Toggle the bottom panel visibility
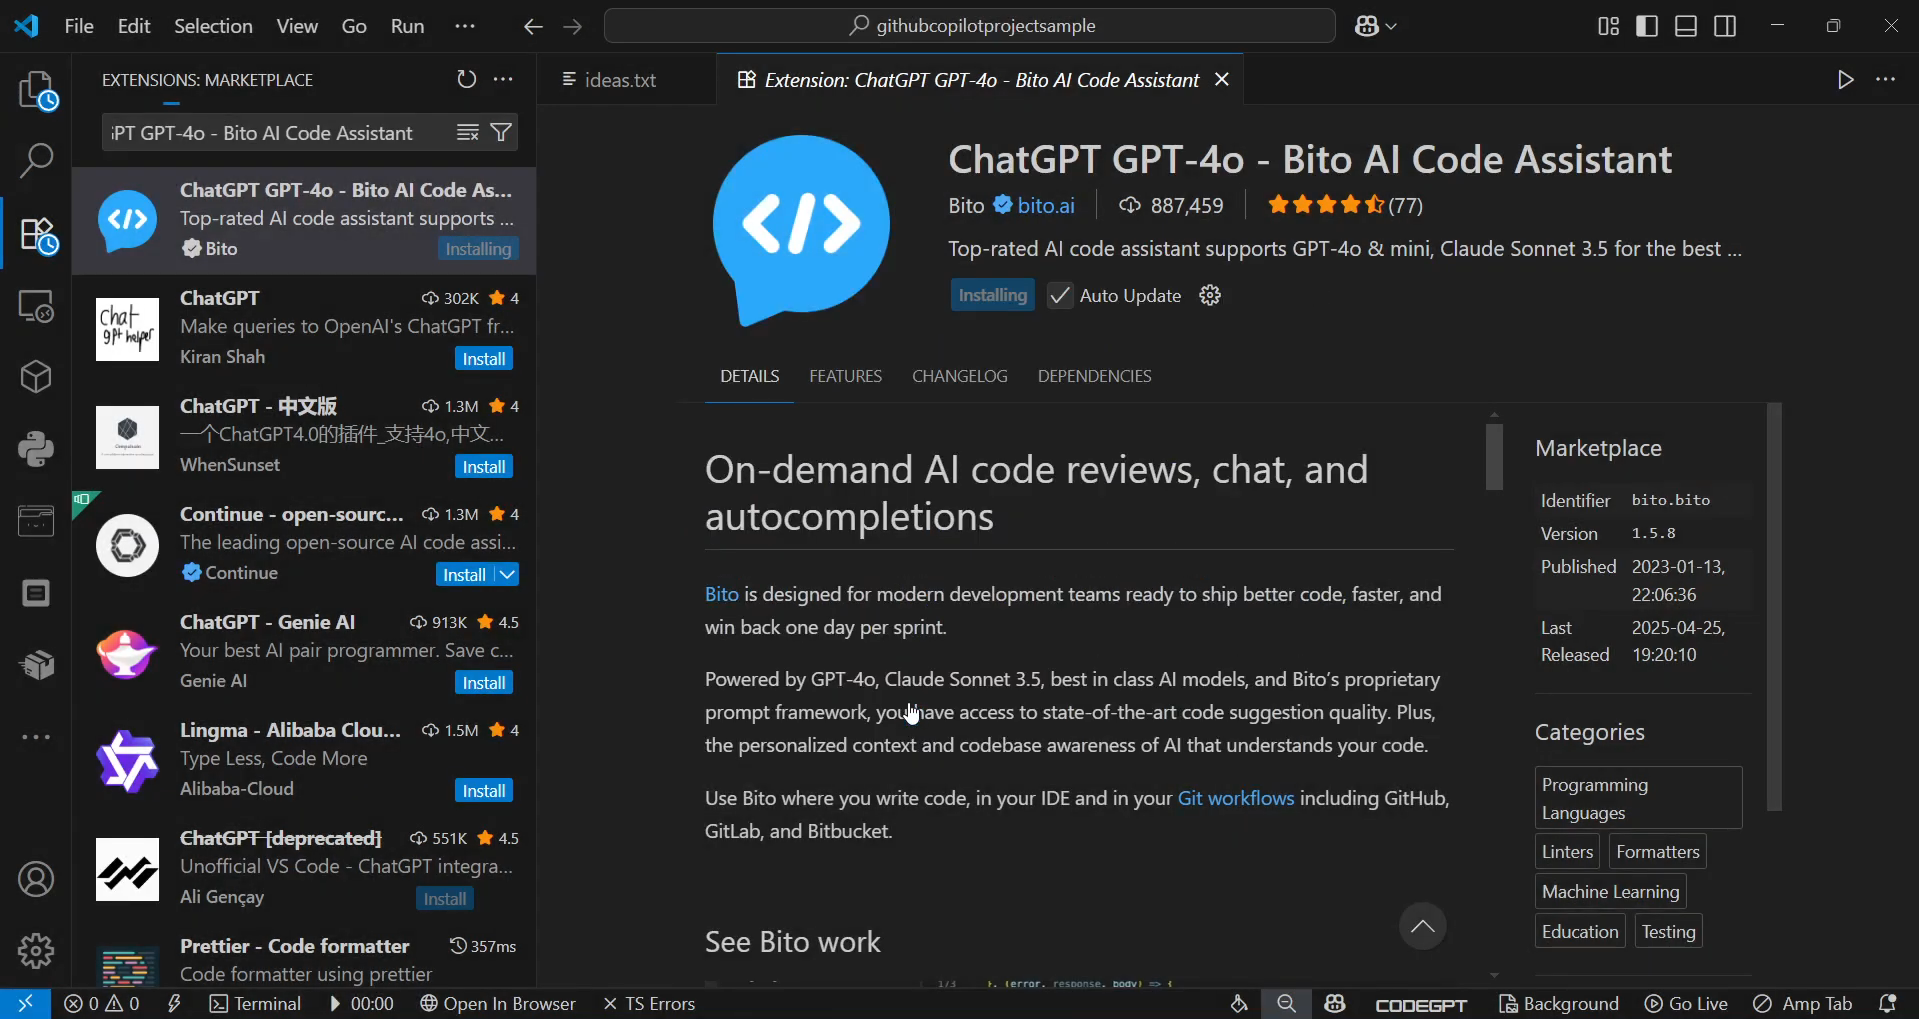 tap(1686, 26)
